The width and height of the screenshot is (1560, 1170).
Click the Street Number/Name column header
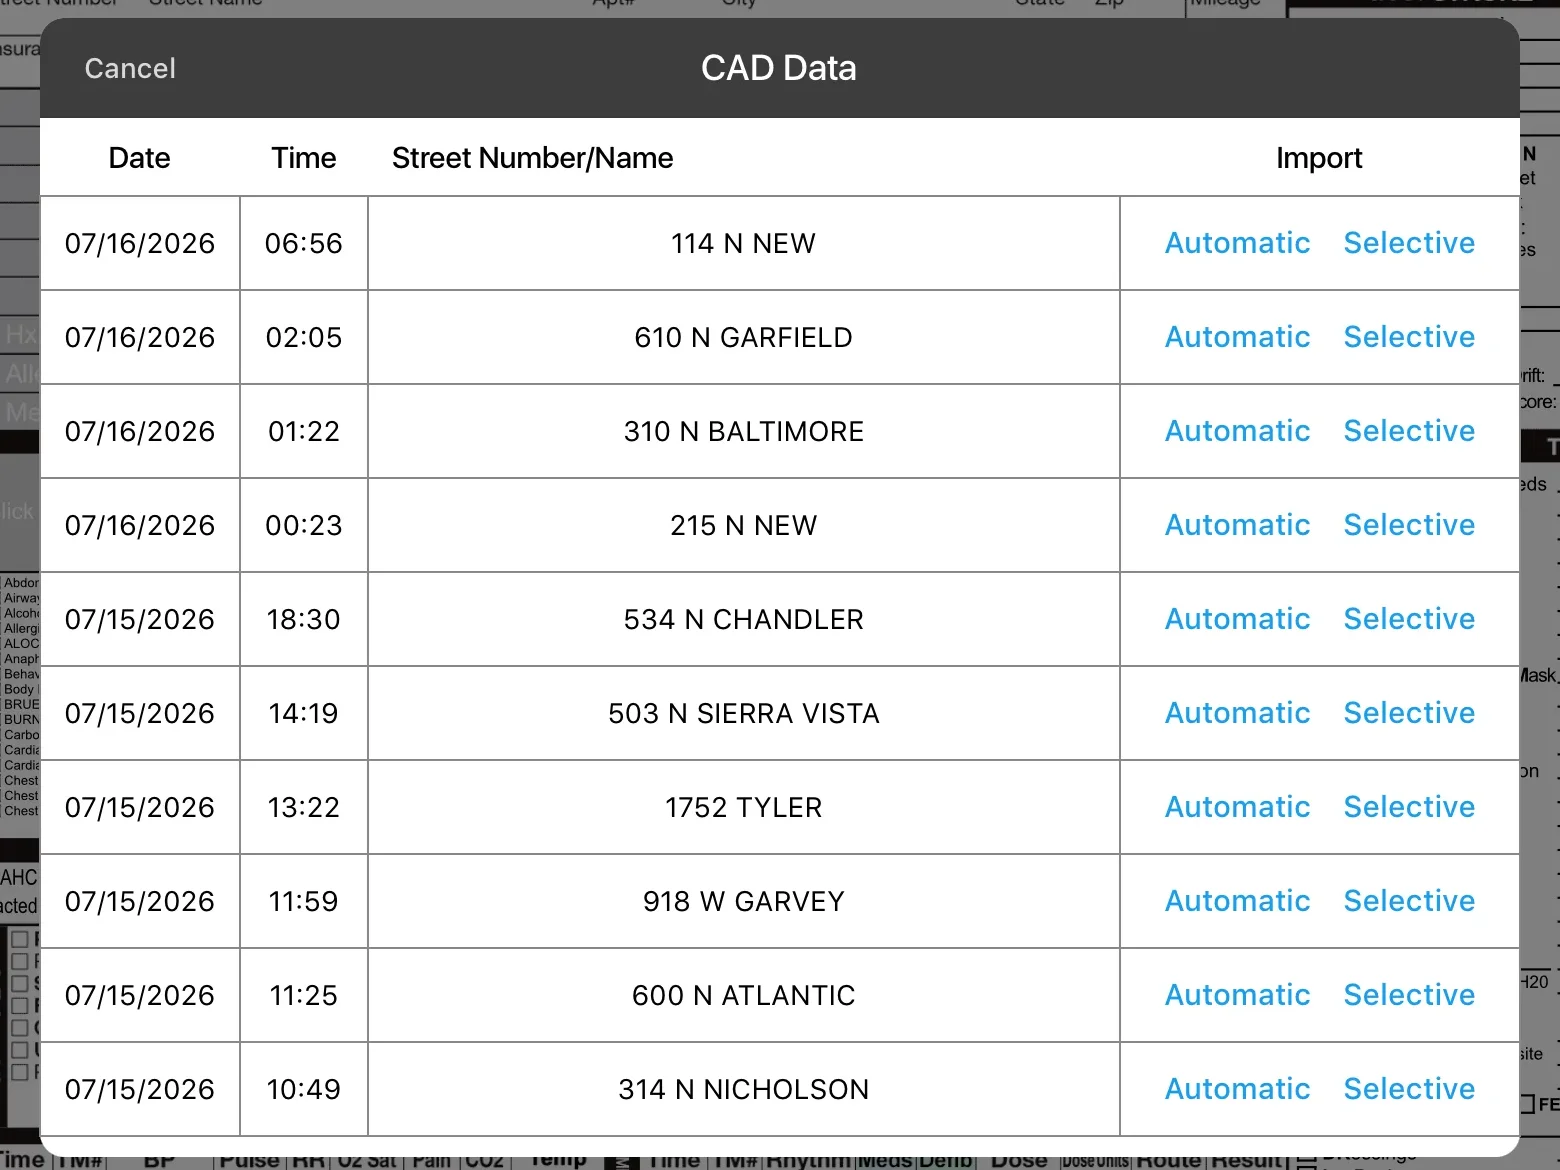click(x=532, y=158)
